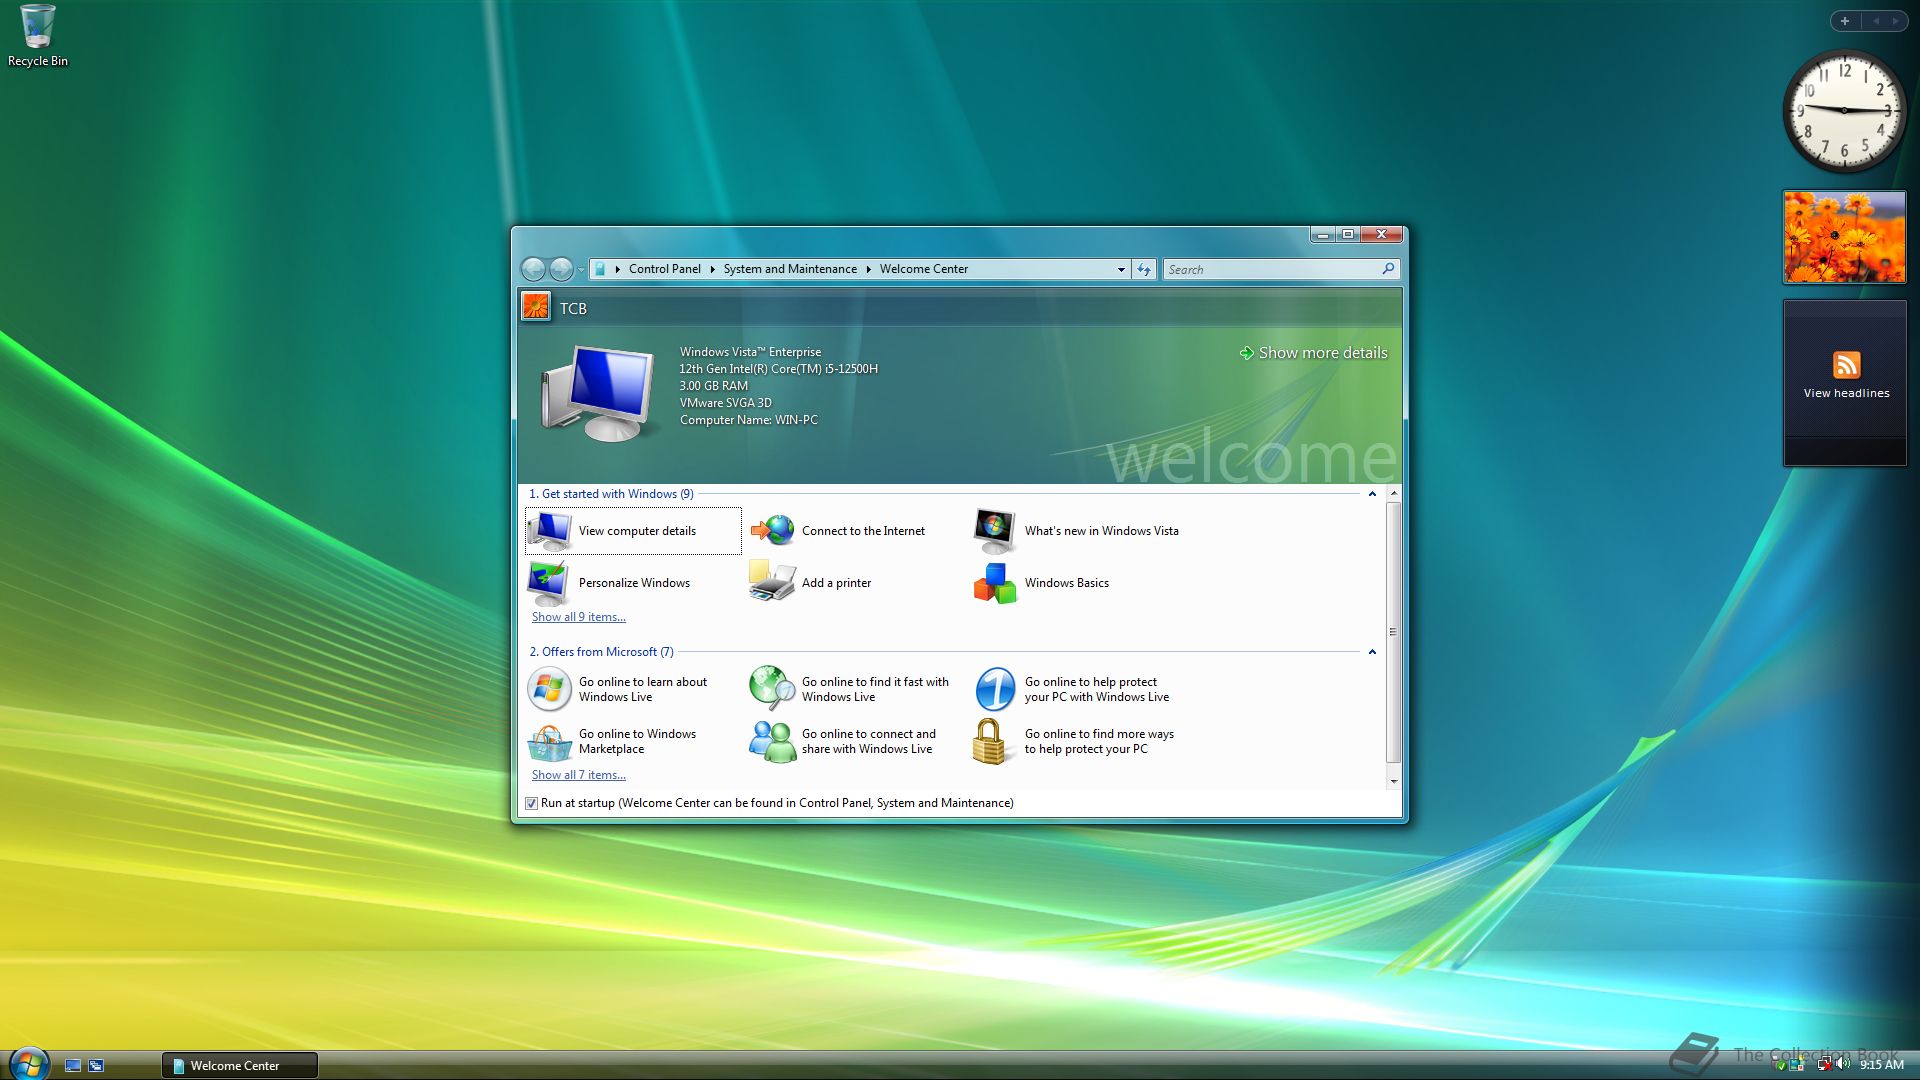Screen dimensions: 1920x1080
Task: Click the network disconnected tray icon
Action: click(x=1824, y=1065)
